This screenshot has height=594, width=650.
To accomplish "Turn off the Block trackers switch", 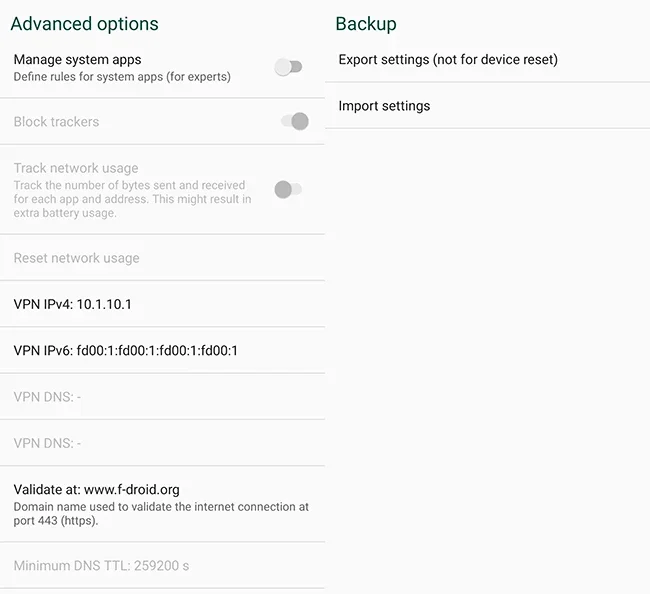I will 294,122.
